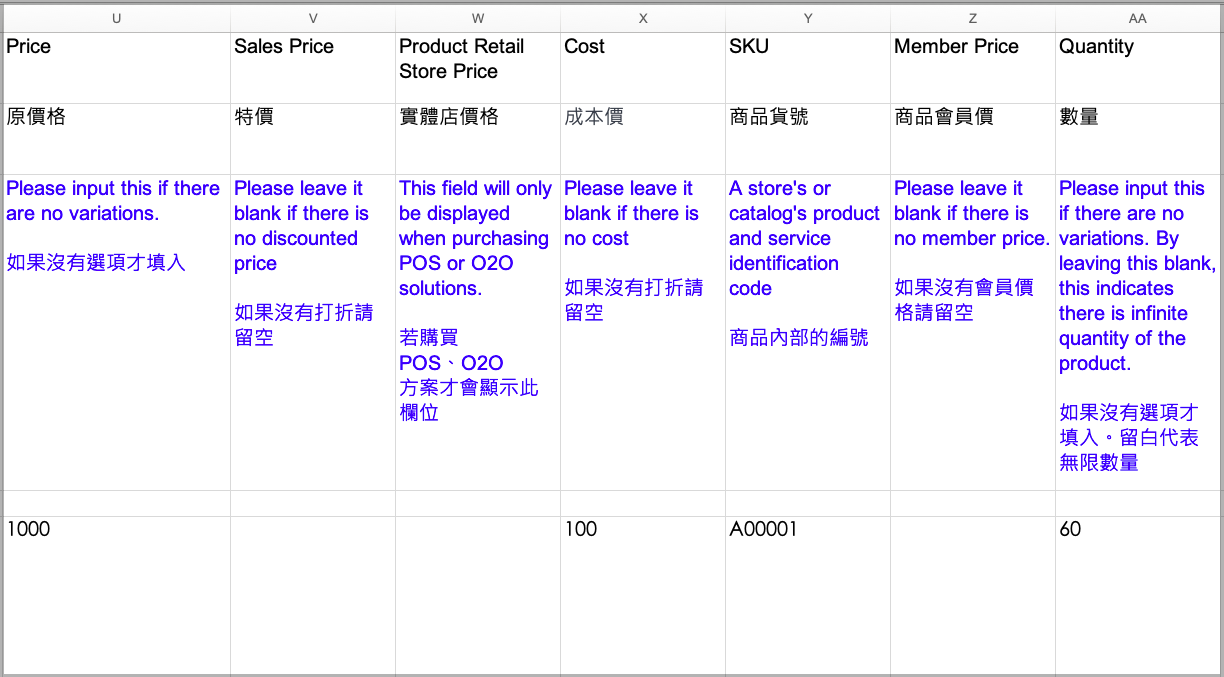
Task: Click the 'no member price' instruction cell
Action: click(973, 332)
